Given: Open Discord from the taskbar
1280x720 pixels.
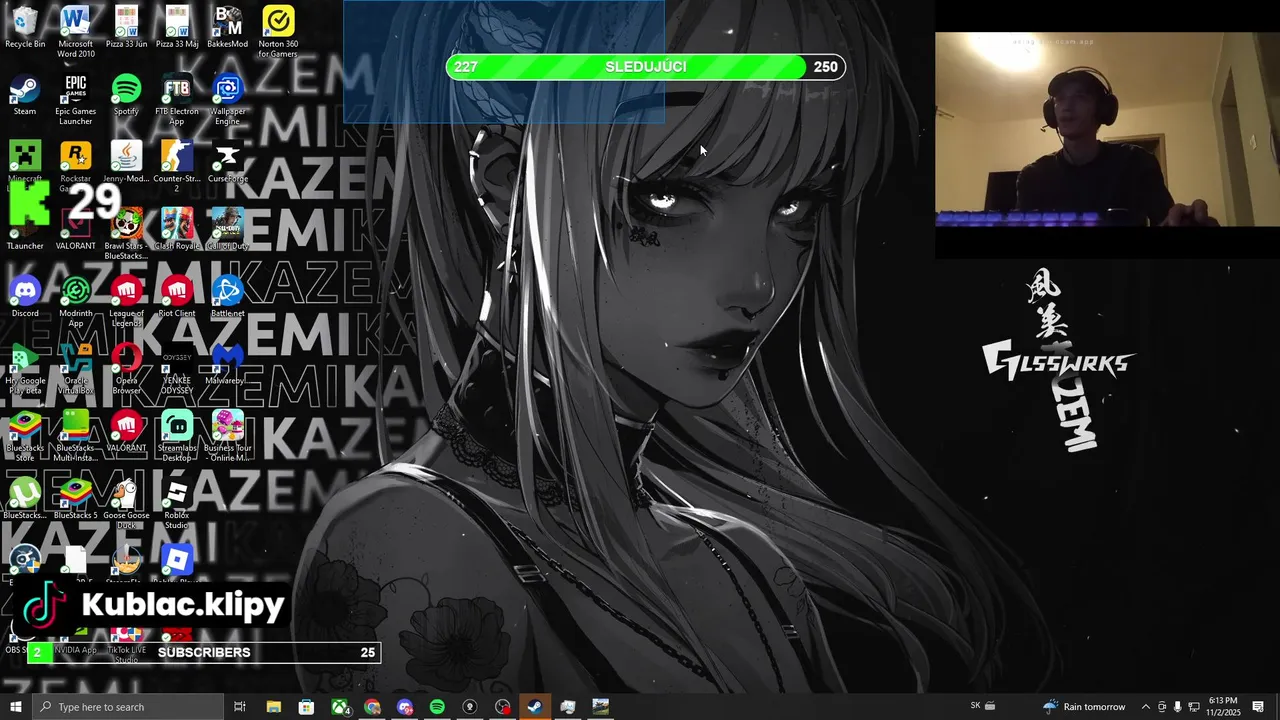Looking at the screenshot, I should point(405,707).
